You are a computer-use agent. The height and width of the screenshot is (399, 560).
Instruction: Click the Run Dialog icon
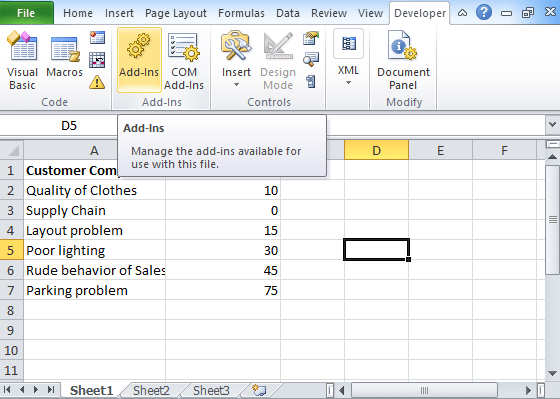pyautogui.click(x=311, y=82)
